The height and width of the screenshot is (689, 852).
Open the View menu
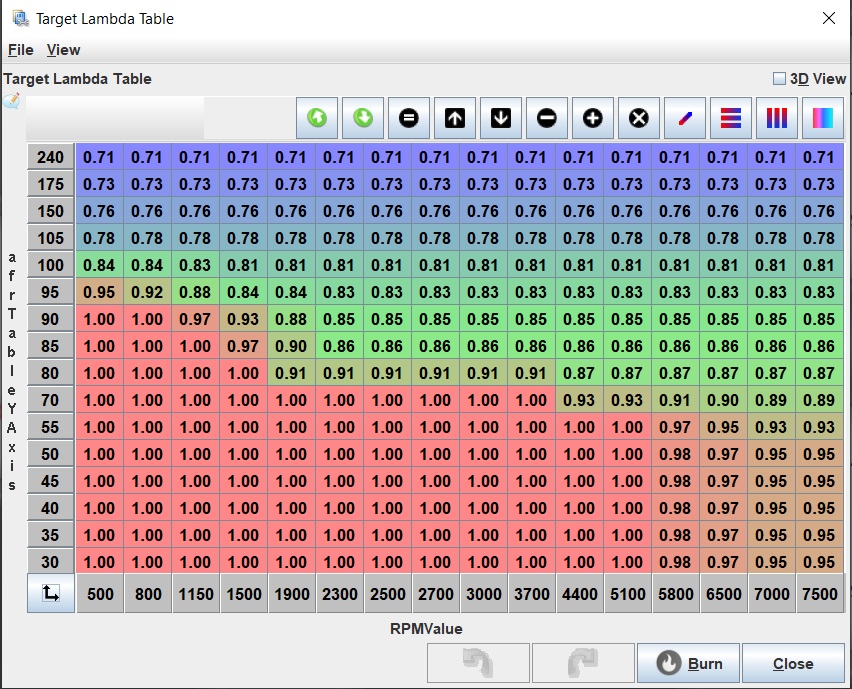point(63,50)
